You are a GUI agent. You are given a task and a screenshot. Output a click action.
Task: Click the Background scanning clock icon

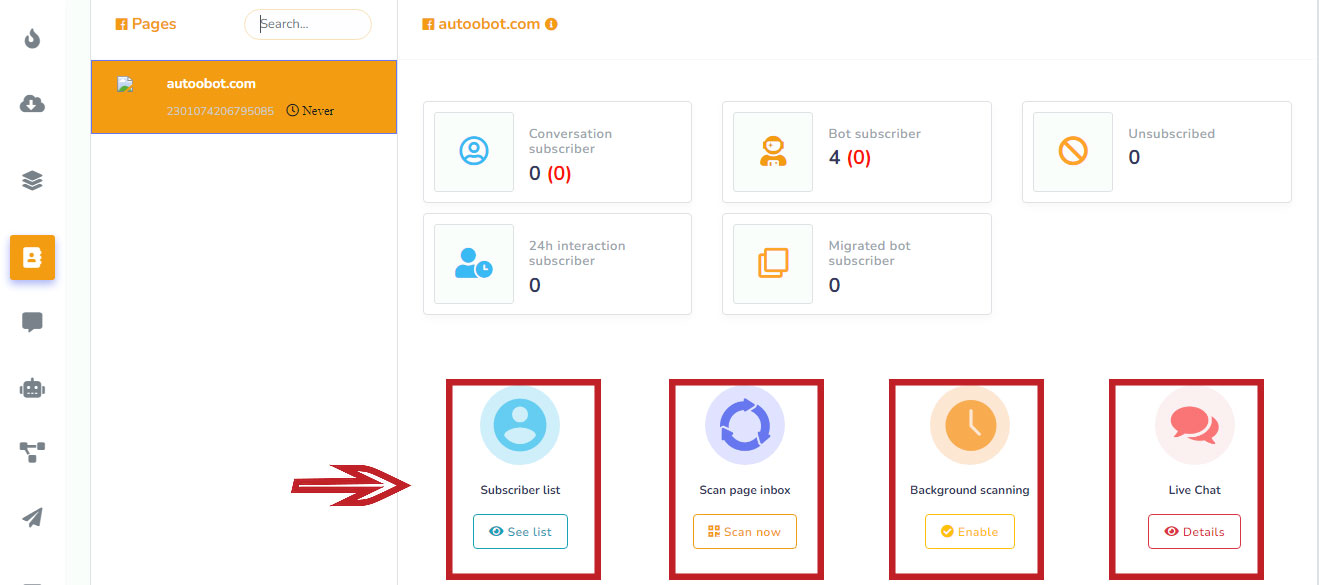click(x=969, y=426)
